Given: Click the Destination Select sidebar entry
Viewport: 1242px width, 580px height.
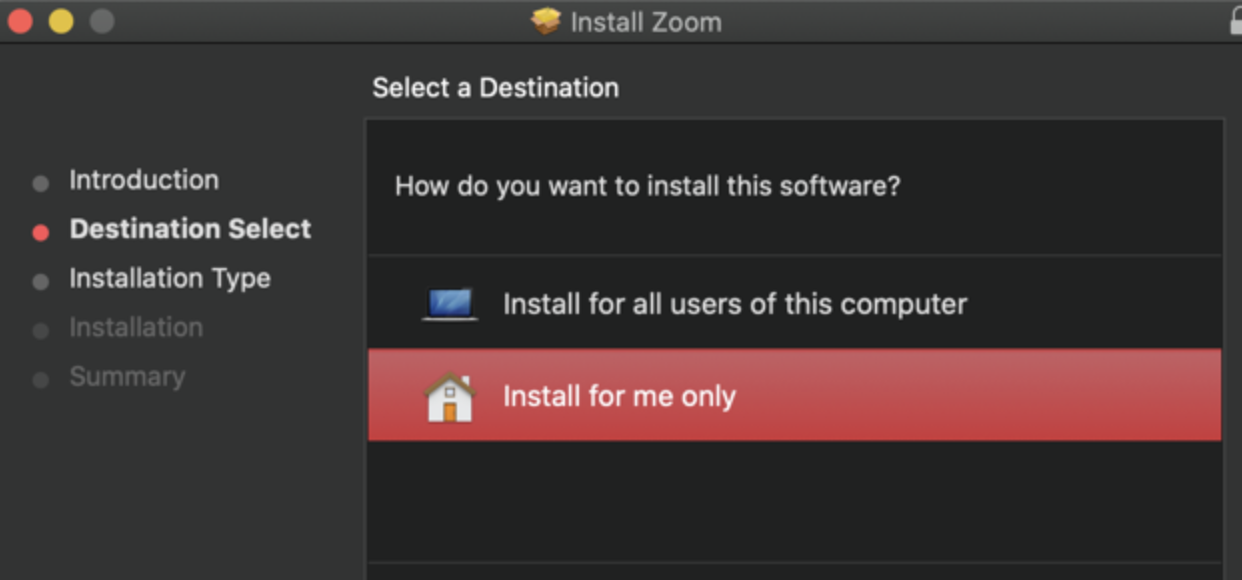Looking at the screenshot, I should (189, 229).
